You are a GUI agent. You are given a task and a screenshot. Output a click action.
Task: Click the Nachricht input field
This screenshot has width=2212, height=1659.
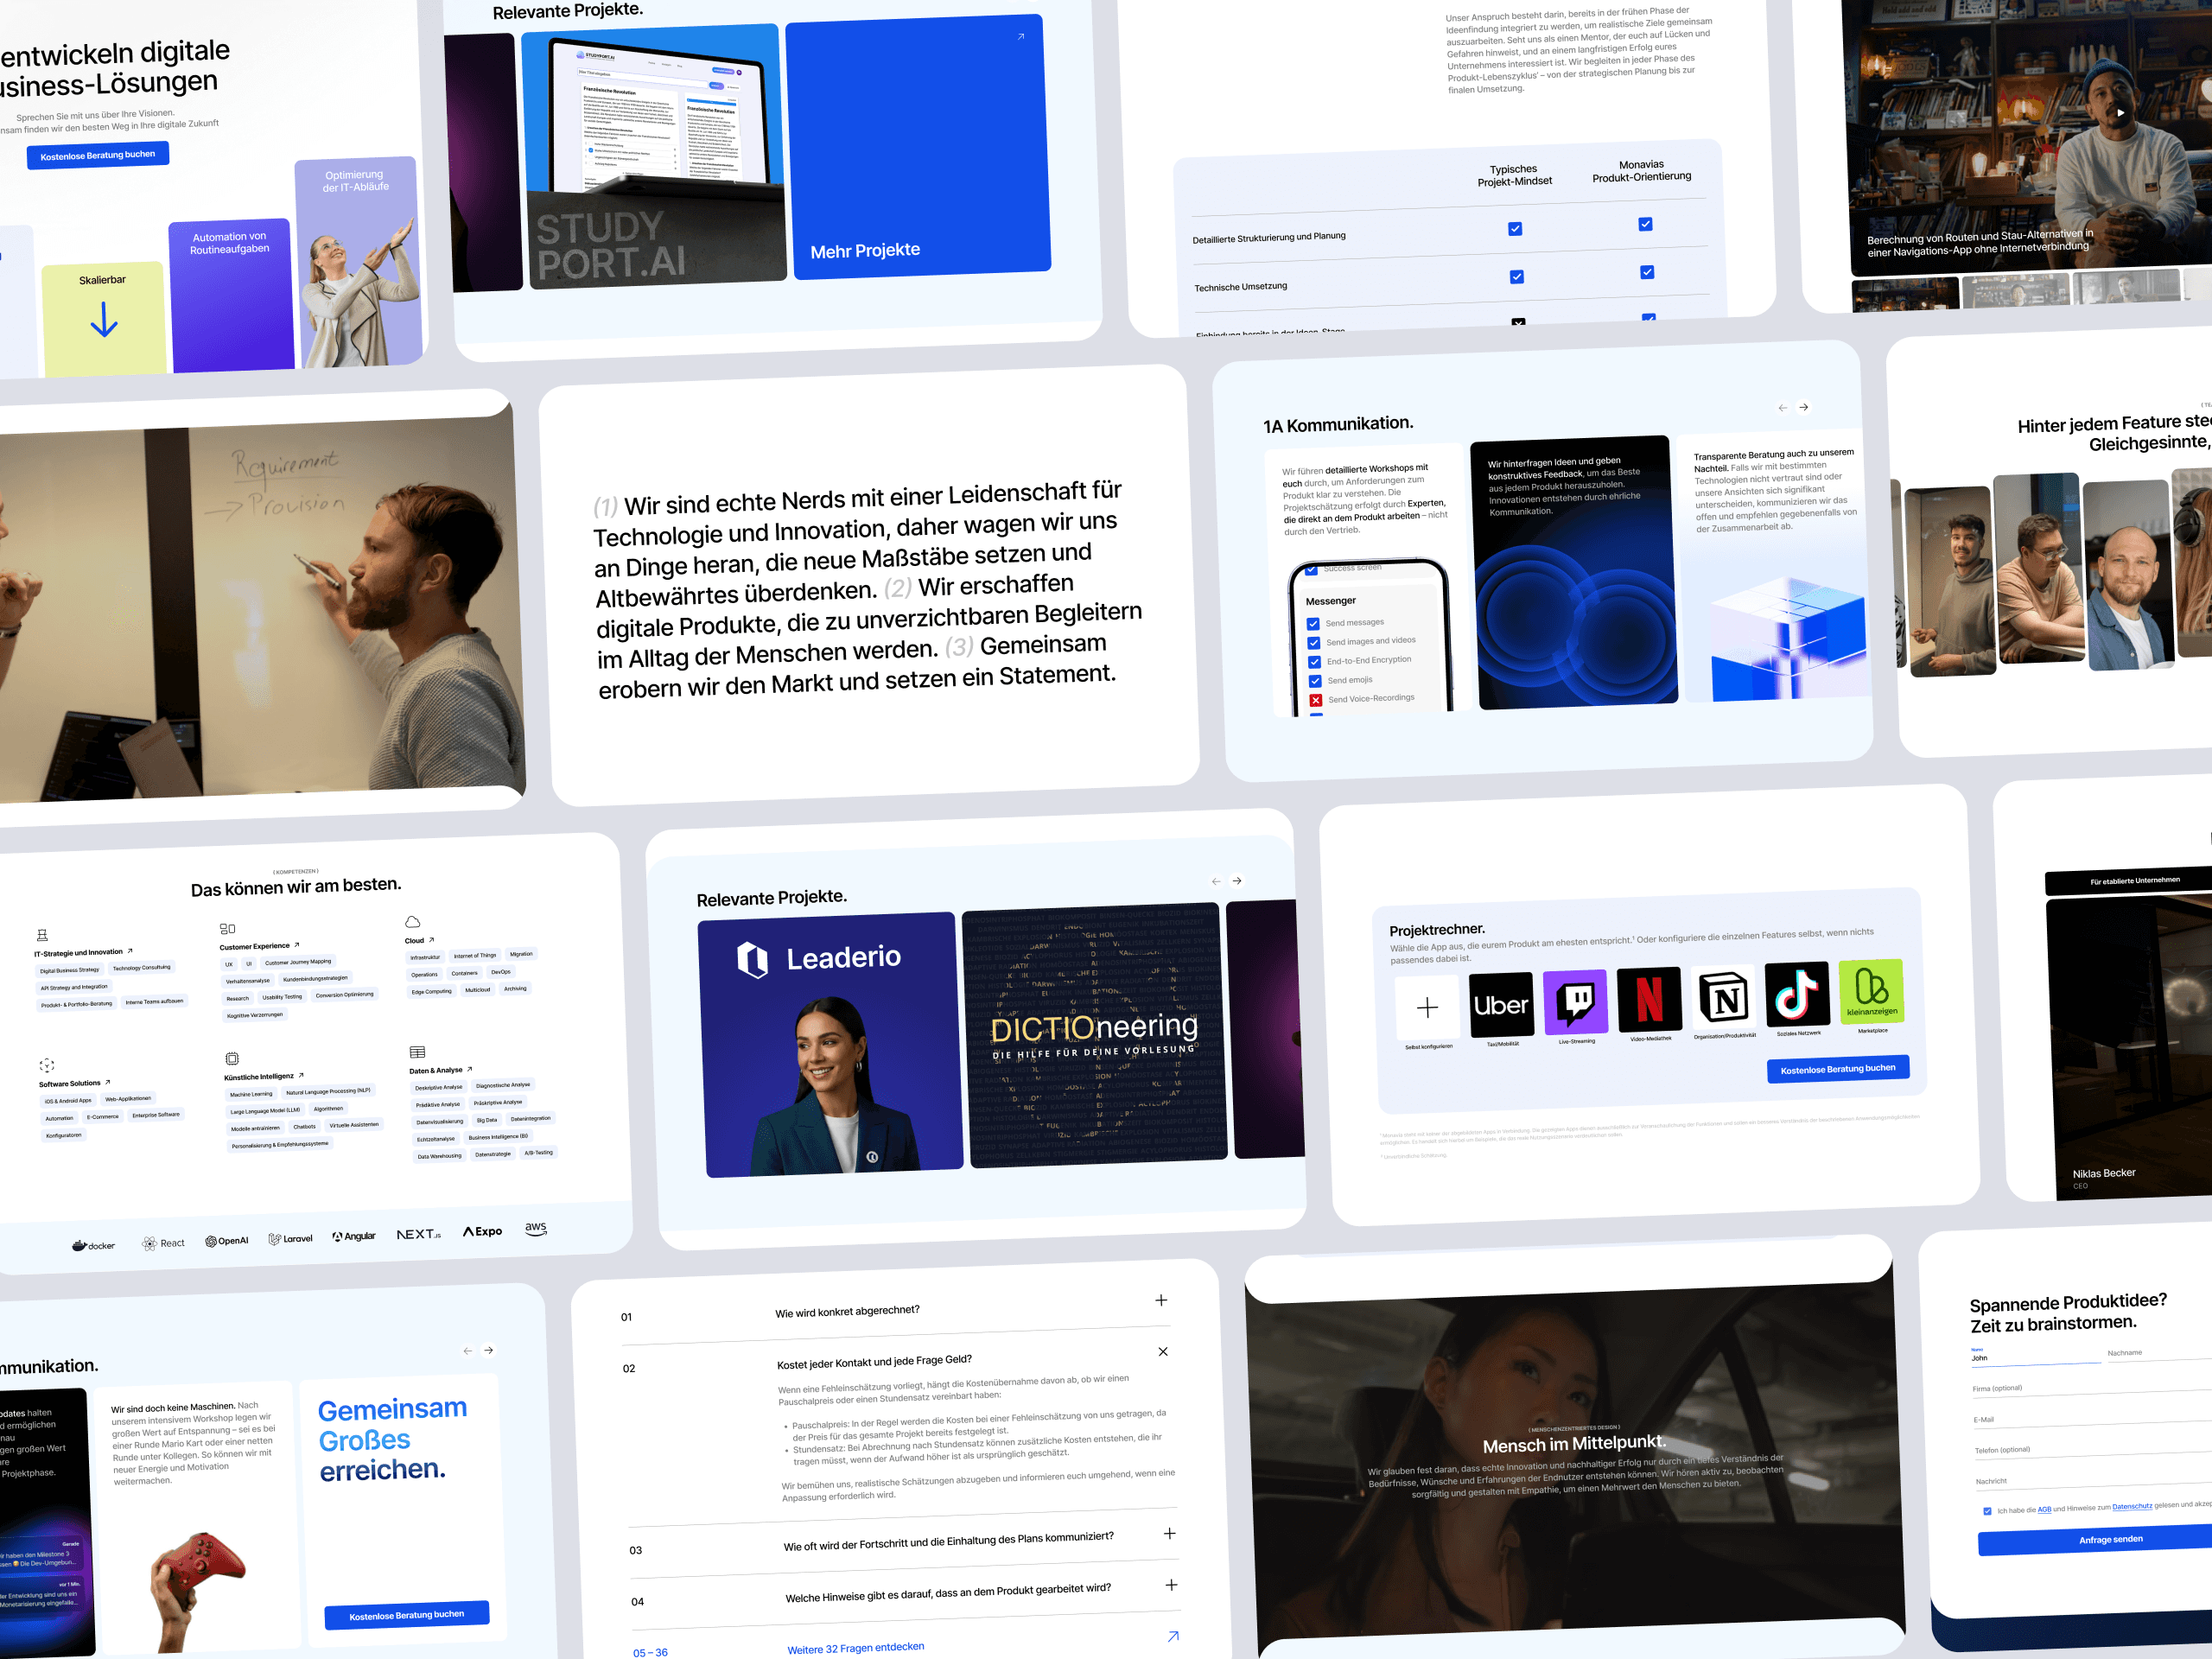[x=2092, y=1482]
